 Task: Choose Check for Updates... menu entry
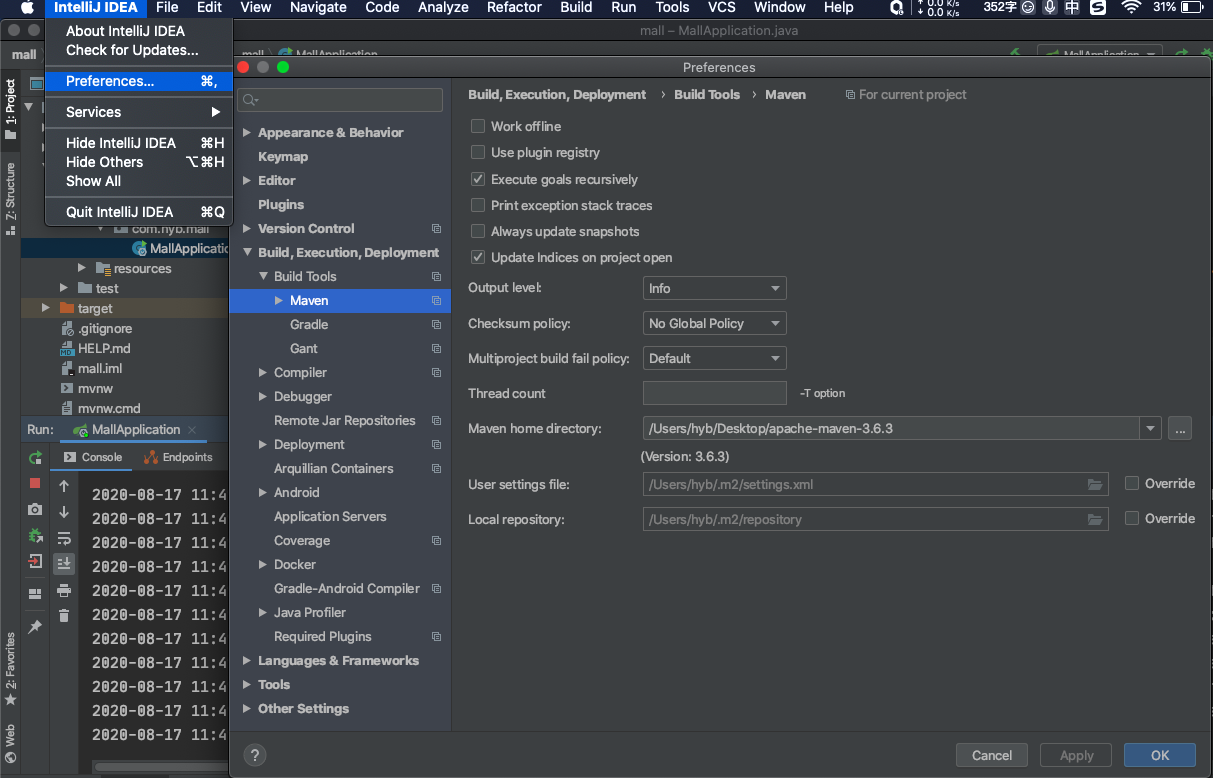pos(139,50)
